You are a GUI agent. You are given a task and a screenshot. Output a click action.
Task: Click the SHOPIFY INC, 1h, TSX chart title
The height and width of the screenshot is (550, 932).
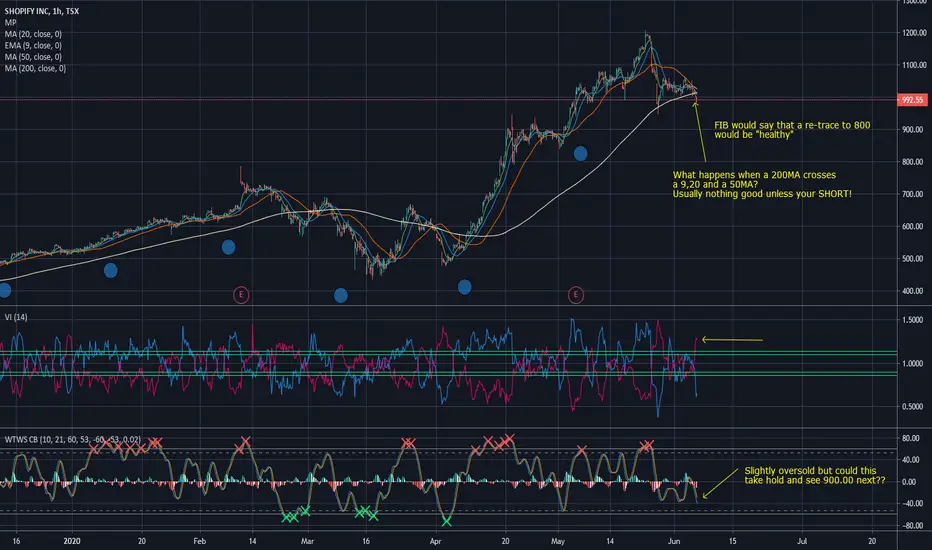(42, 11)
